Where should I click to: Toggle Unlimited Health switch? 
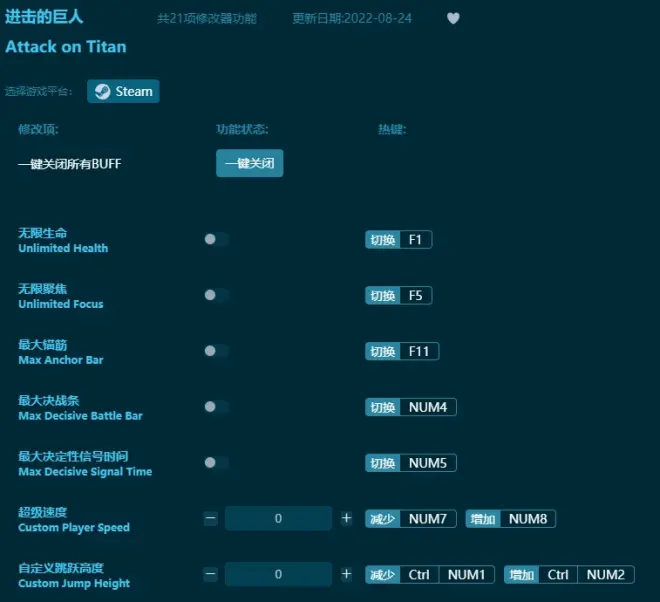click(216, 240)
